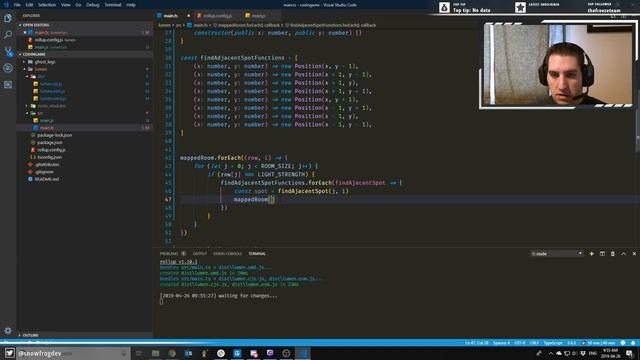640x360 pixels.
Task: Click the Twitter icon in overlay
Action: 10,353
